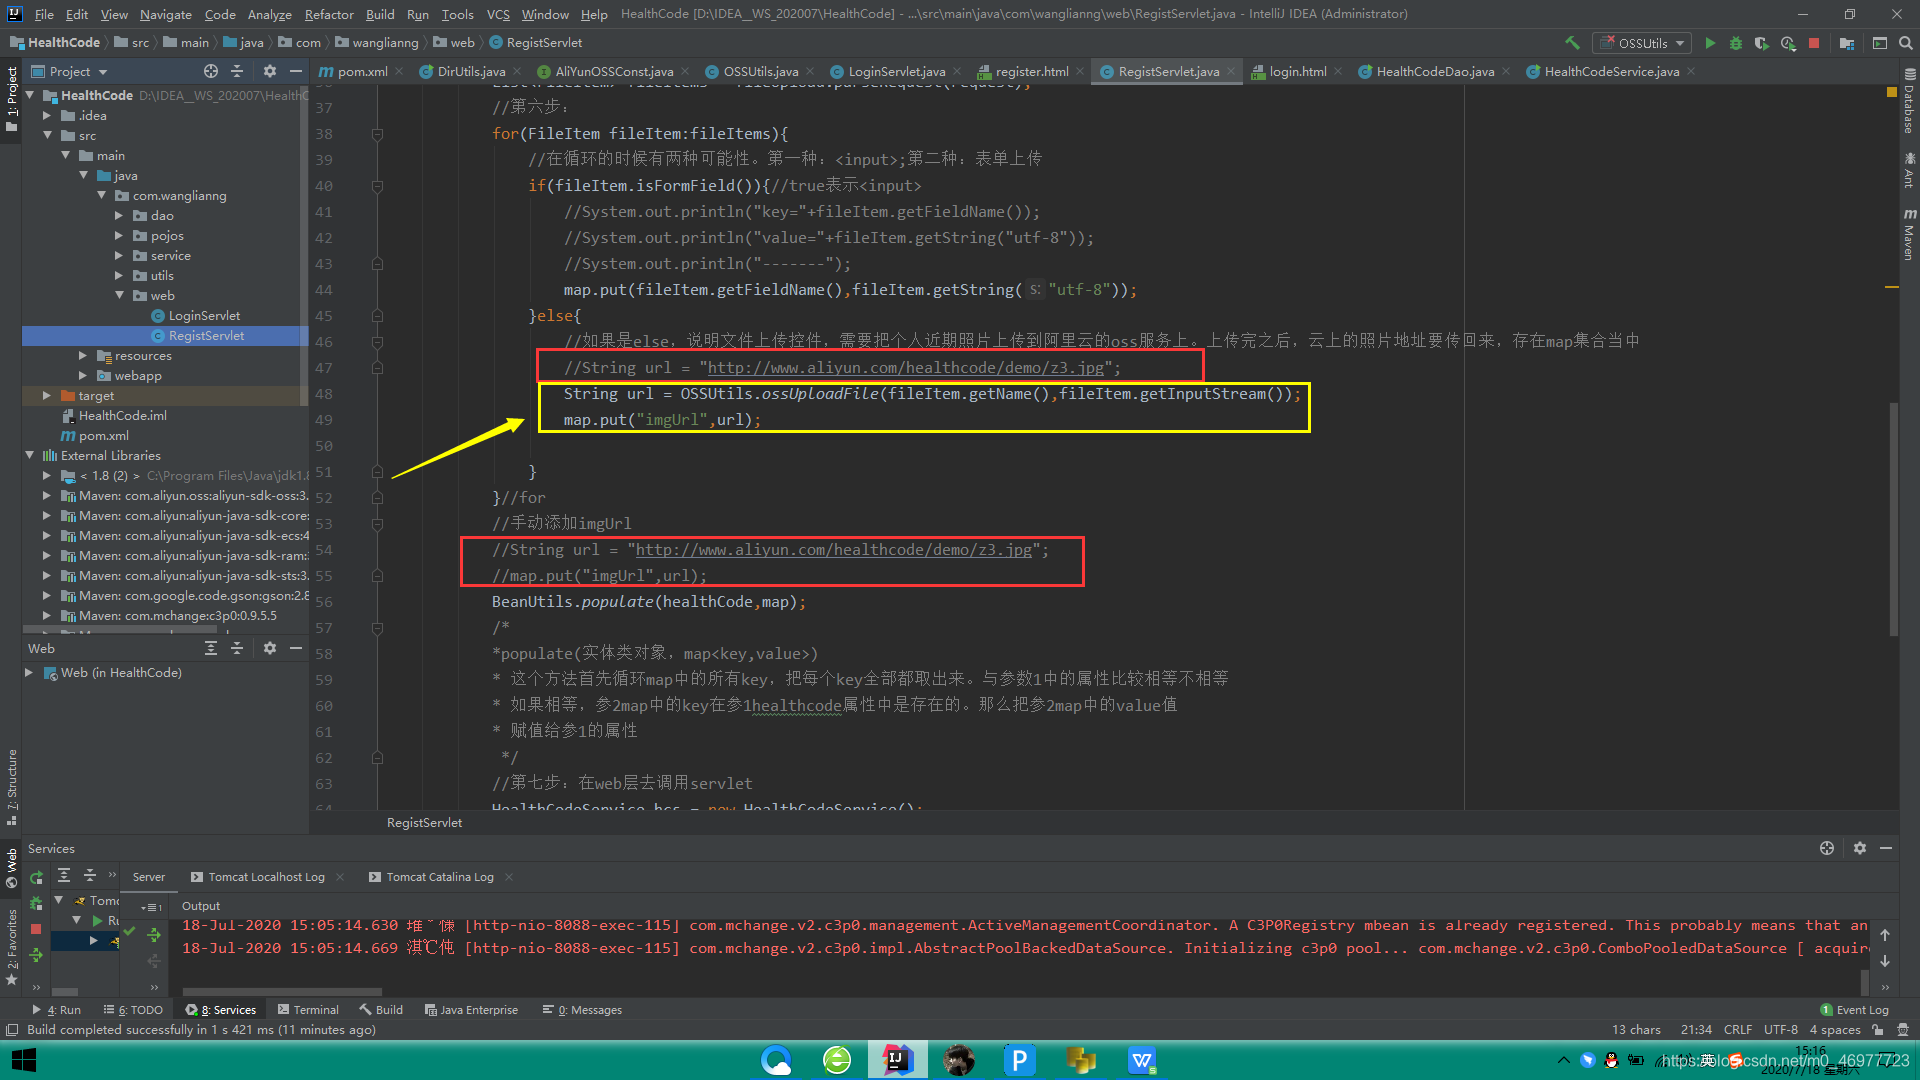The image size is (1920, 1080).
Task: Toggle the Terminal tool window button
Action: [309, 1010]
